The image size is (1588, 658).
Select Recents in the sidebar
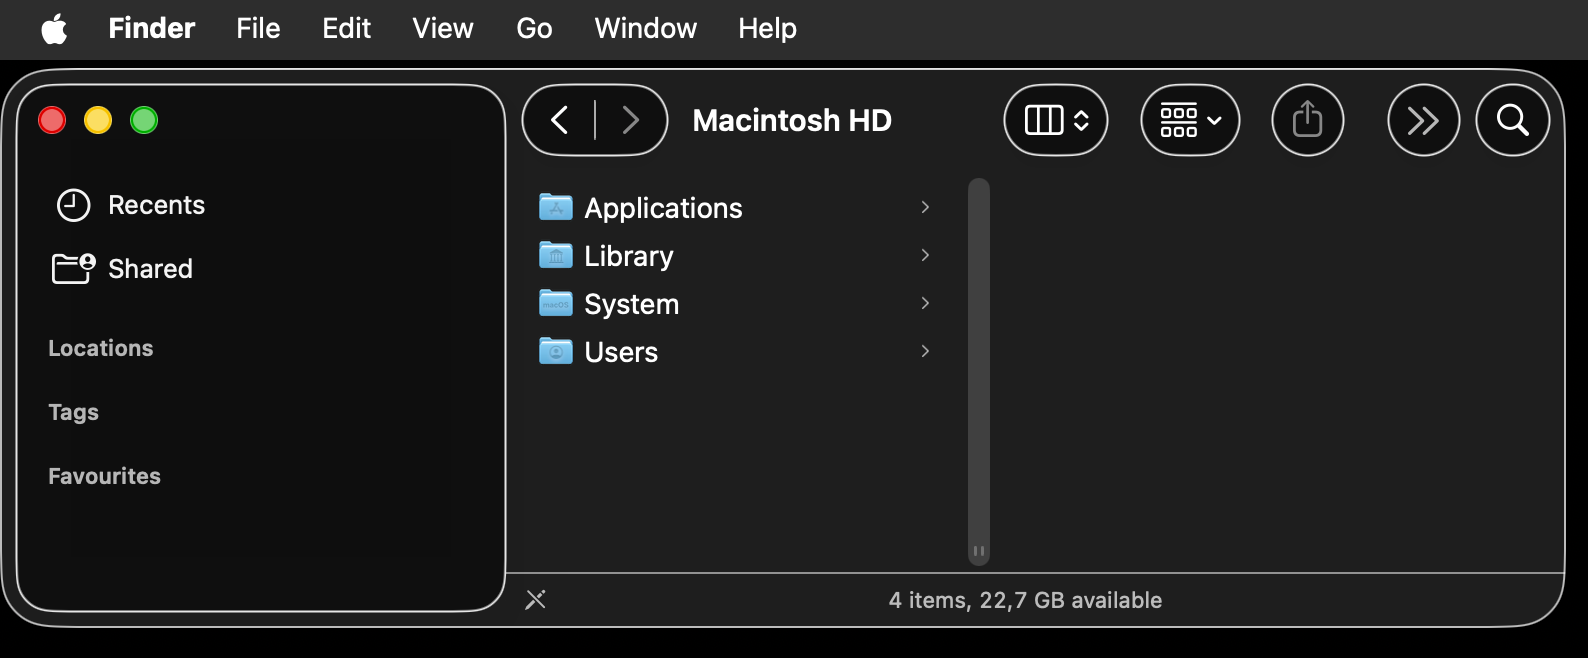[x=156, y=205]
